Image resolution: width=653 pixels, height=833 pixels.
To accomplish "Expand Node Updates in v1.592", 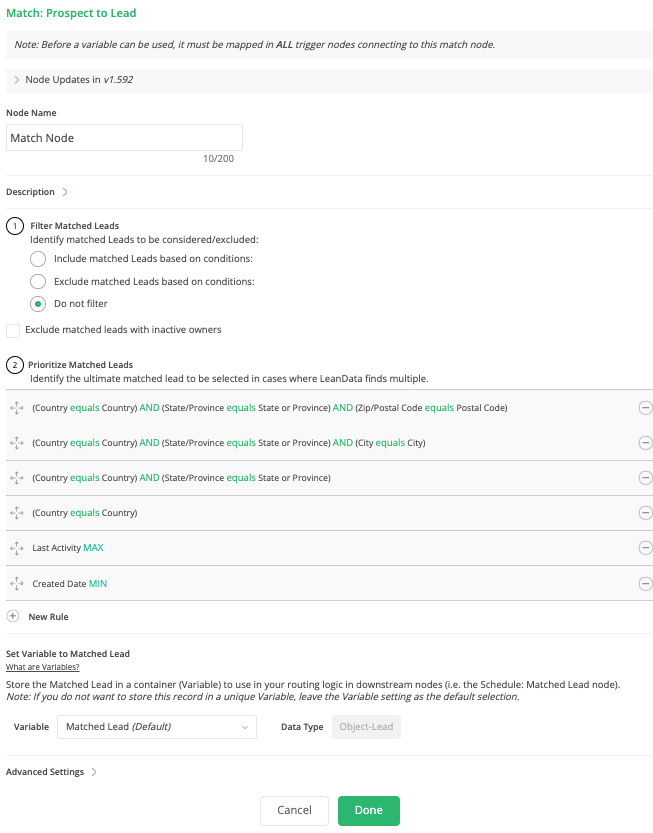I will (17, 80).
